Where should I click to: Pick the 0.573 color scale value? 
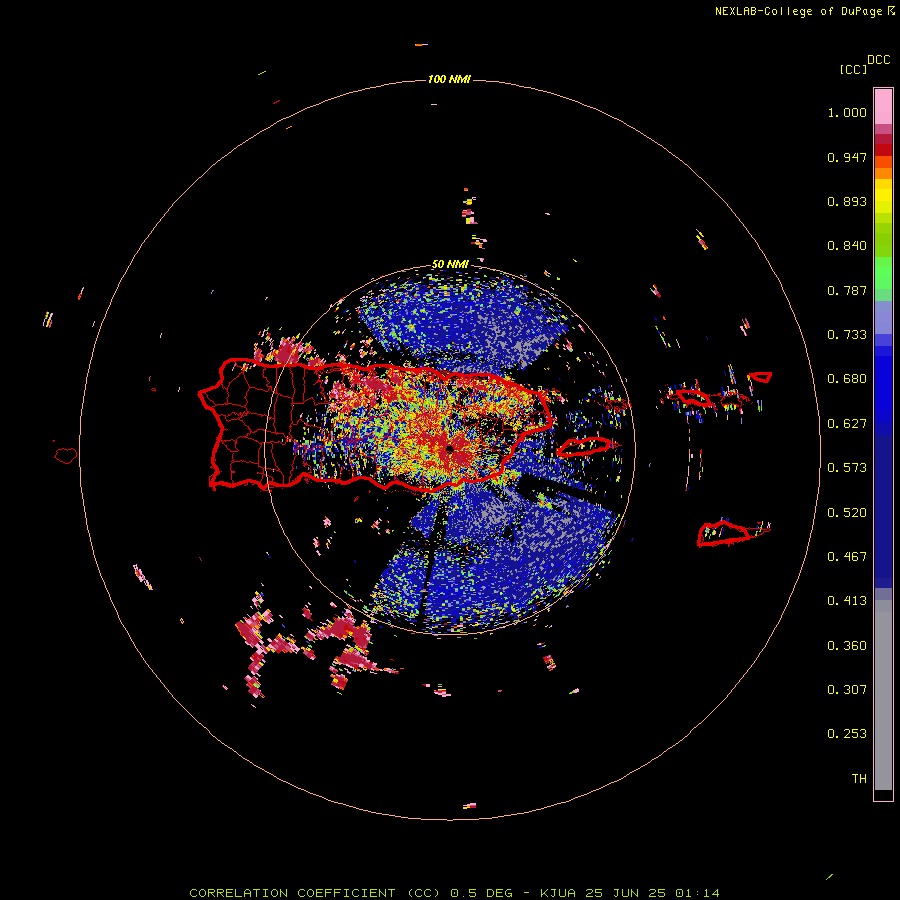pos(847,468)
